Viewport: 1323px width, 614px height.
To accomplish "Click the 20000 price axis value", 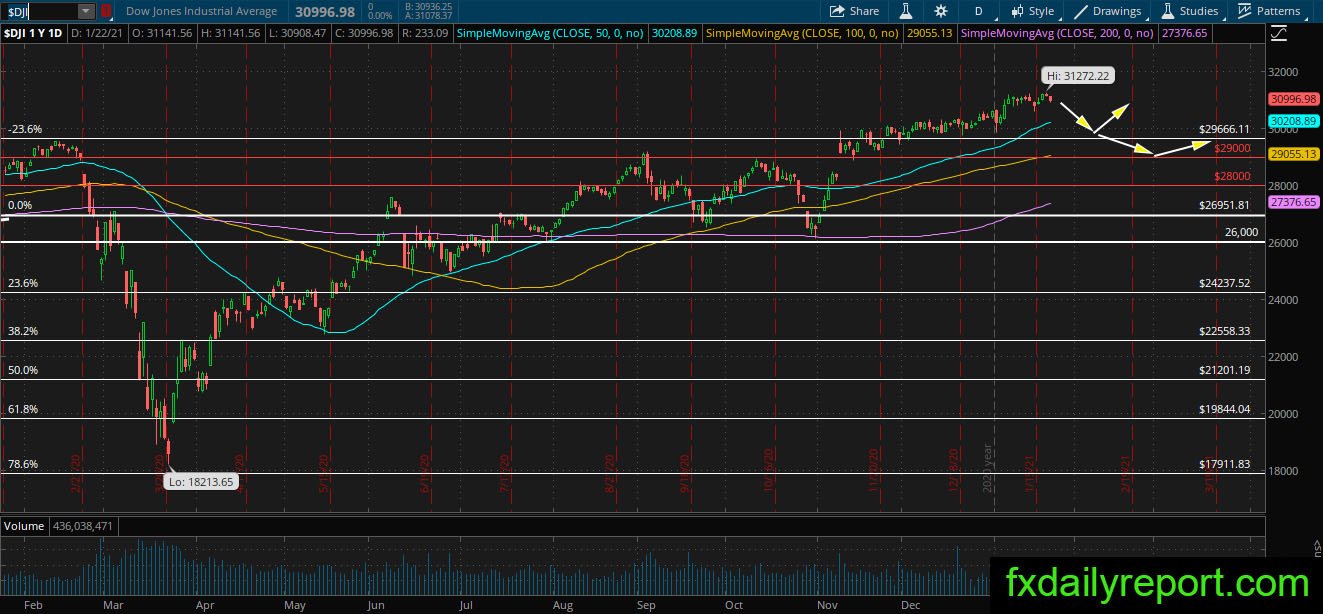I will [1283, 414].
